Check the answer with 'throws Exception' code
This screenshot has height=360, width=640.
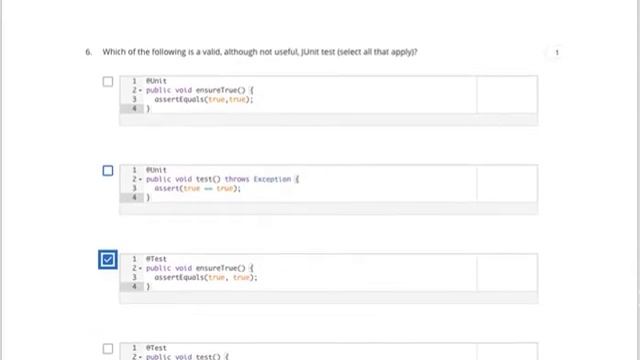108,171
